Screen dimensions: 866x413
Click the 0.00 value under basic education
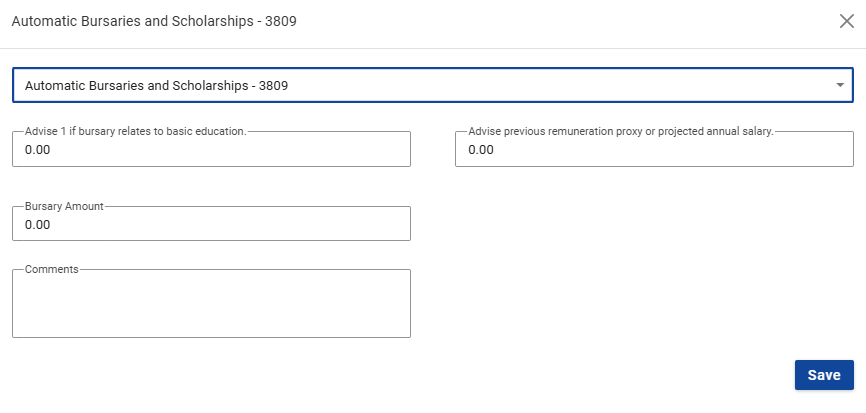tap(37, 150)
